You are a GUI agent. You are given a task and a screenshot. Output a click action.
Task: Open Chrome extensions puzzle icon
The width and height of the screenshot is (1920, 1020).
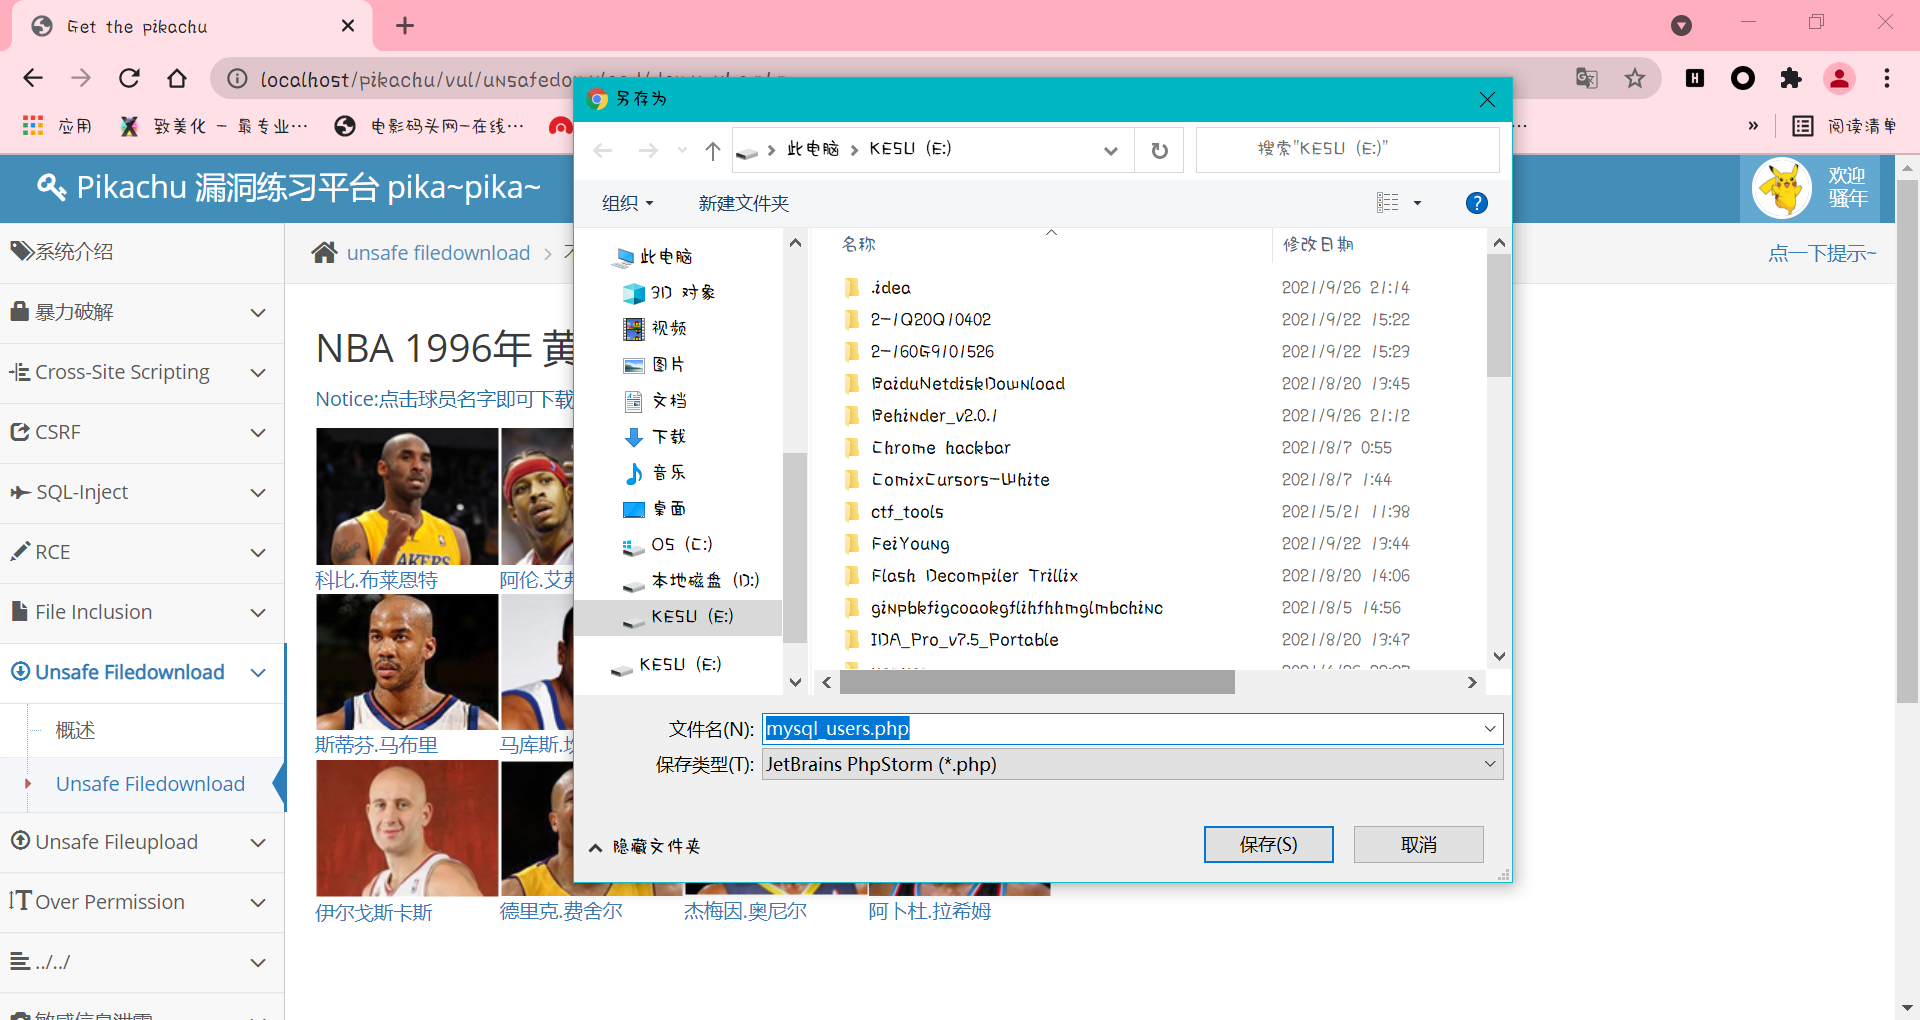tap(1791, 78)
